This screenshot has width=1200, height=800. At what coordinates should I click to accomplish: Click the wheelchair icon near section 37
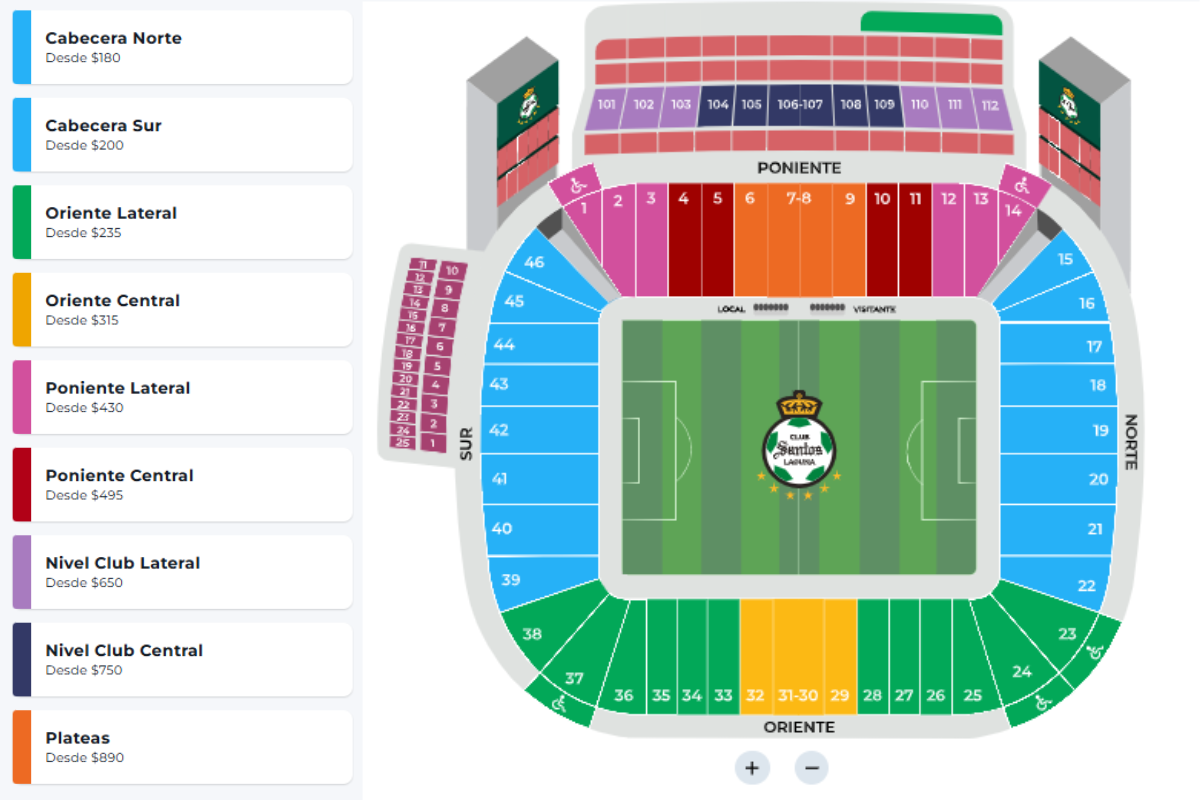coord(558,703)
